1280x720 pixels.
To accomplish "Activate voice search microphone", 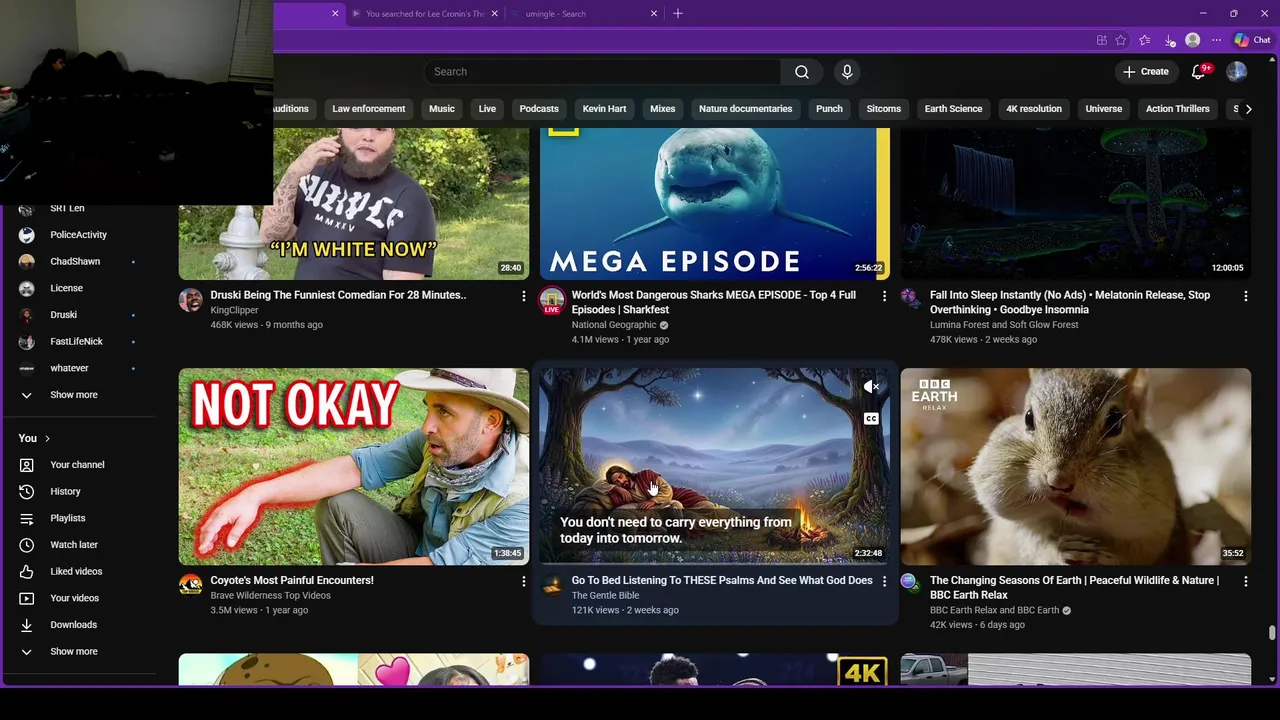I will [x=847, y=72].
